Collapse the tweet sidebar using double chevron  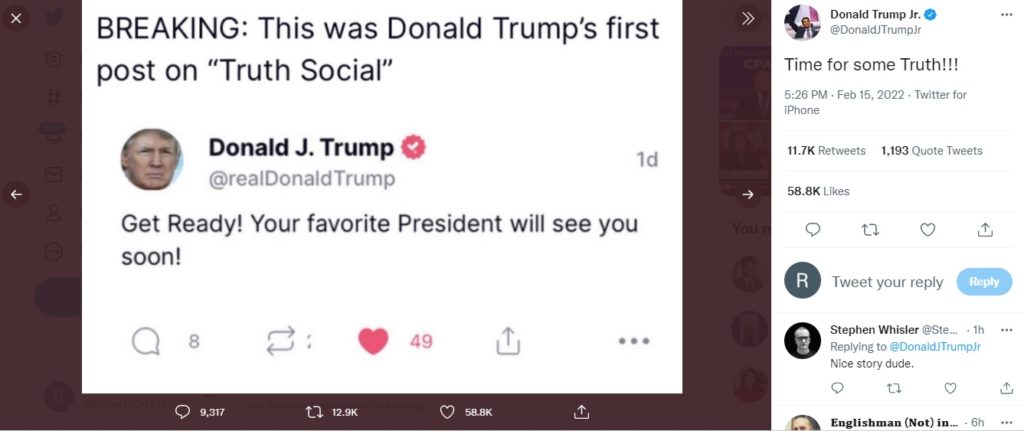(747, 18)
